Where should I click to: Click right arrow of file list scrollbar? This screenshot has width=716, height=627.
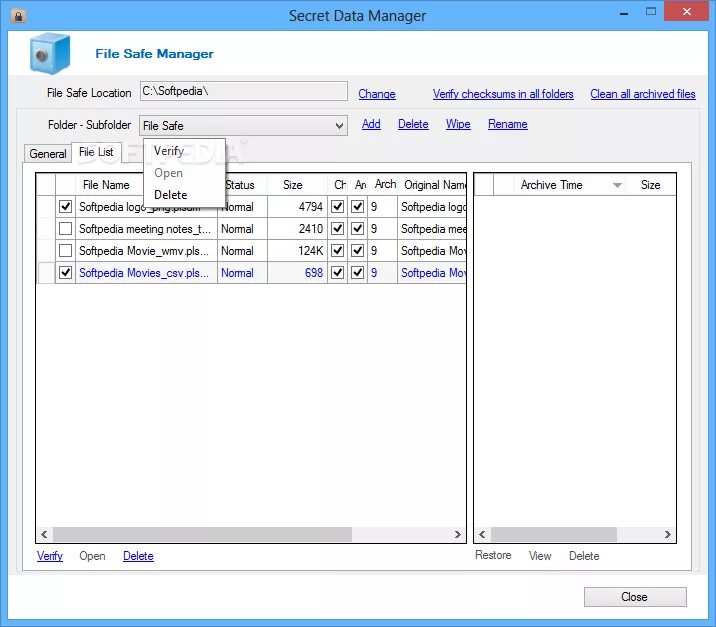point(458,534)
